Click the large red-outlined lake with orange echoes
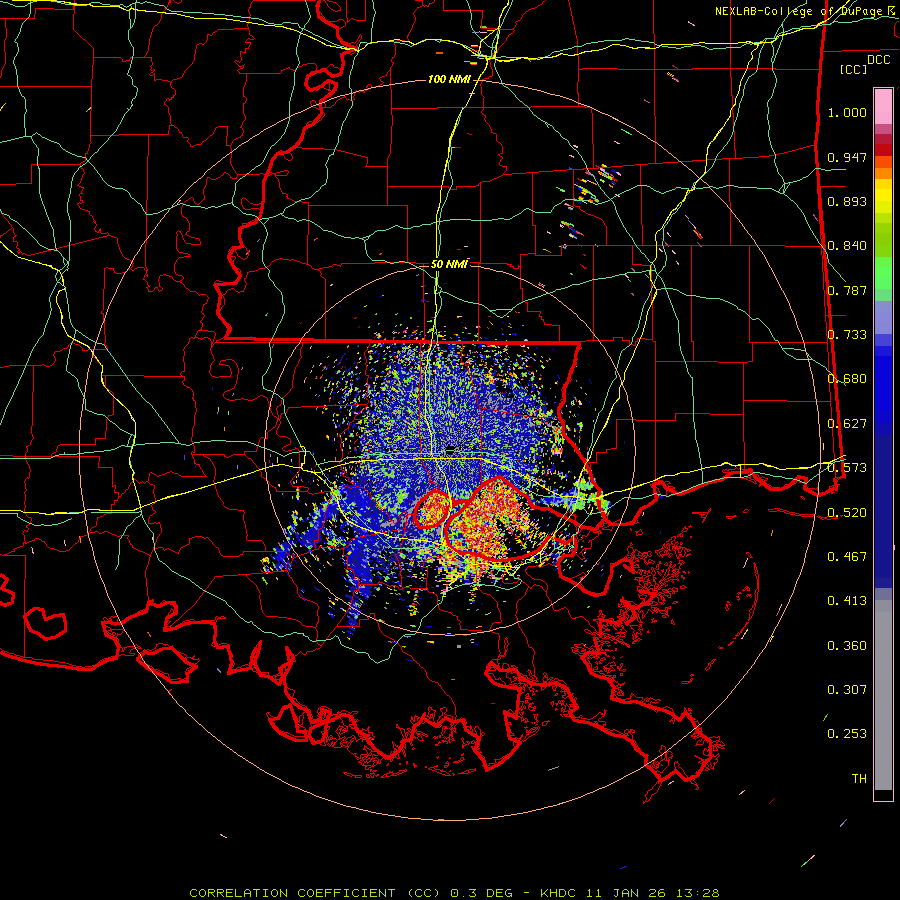The height and width of the screenshot is (900, 900). 499,519
